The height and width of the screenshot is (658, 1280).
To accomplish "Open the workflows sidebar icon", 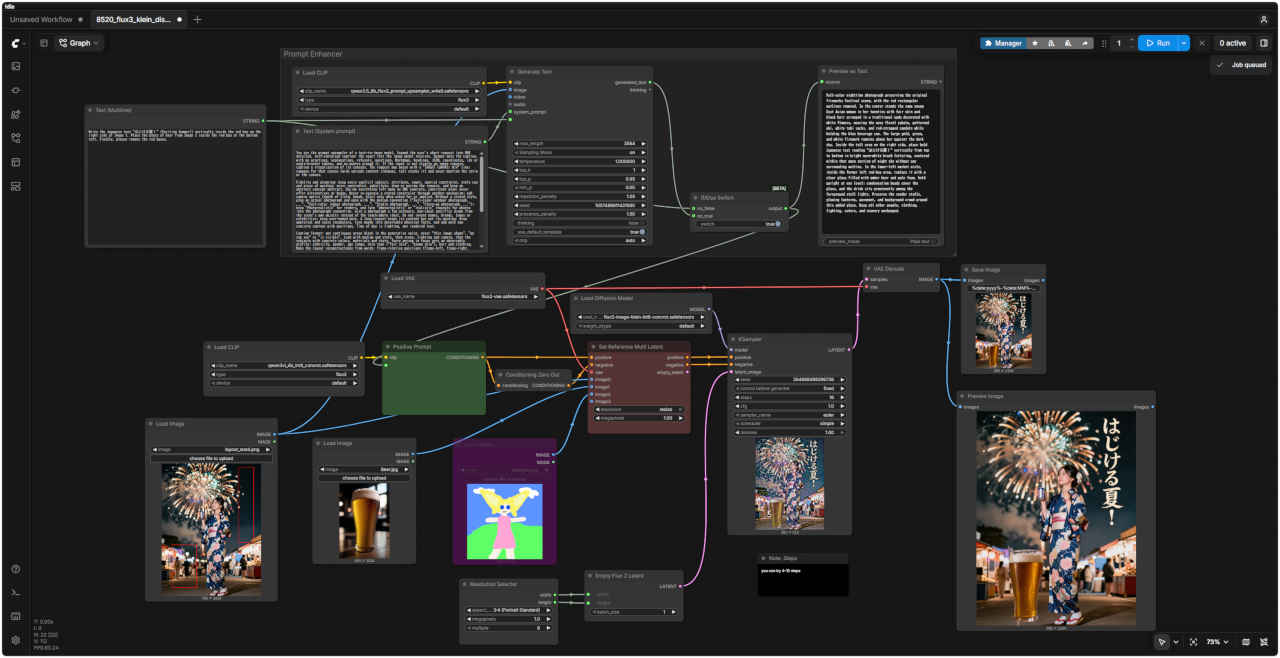I will (16, 138).
